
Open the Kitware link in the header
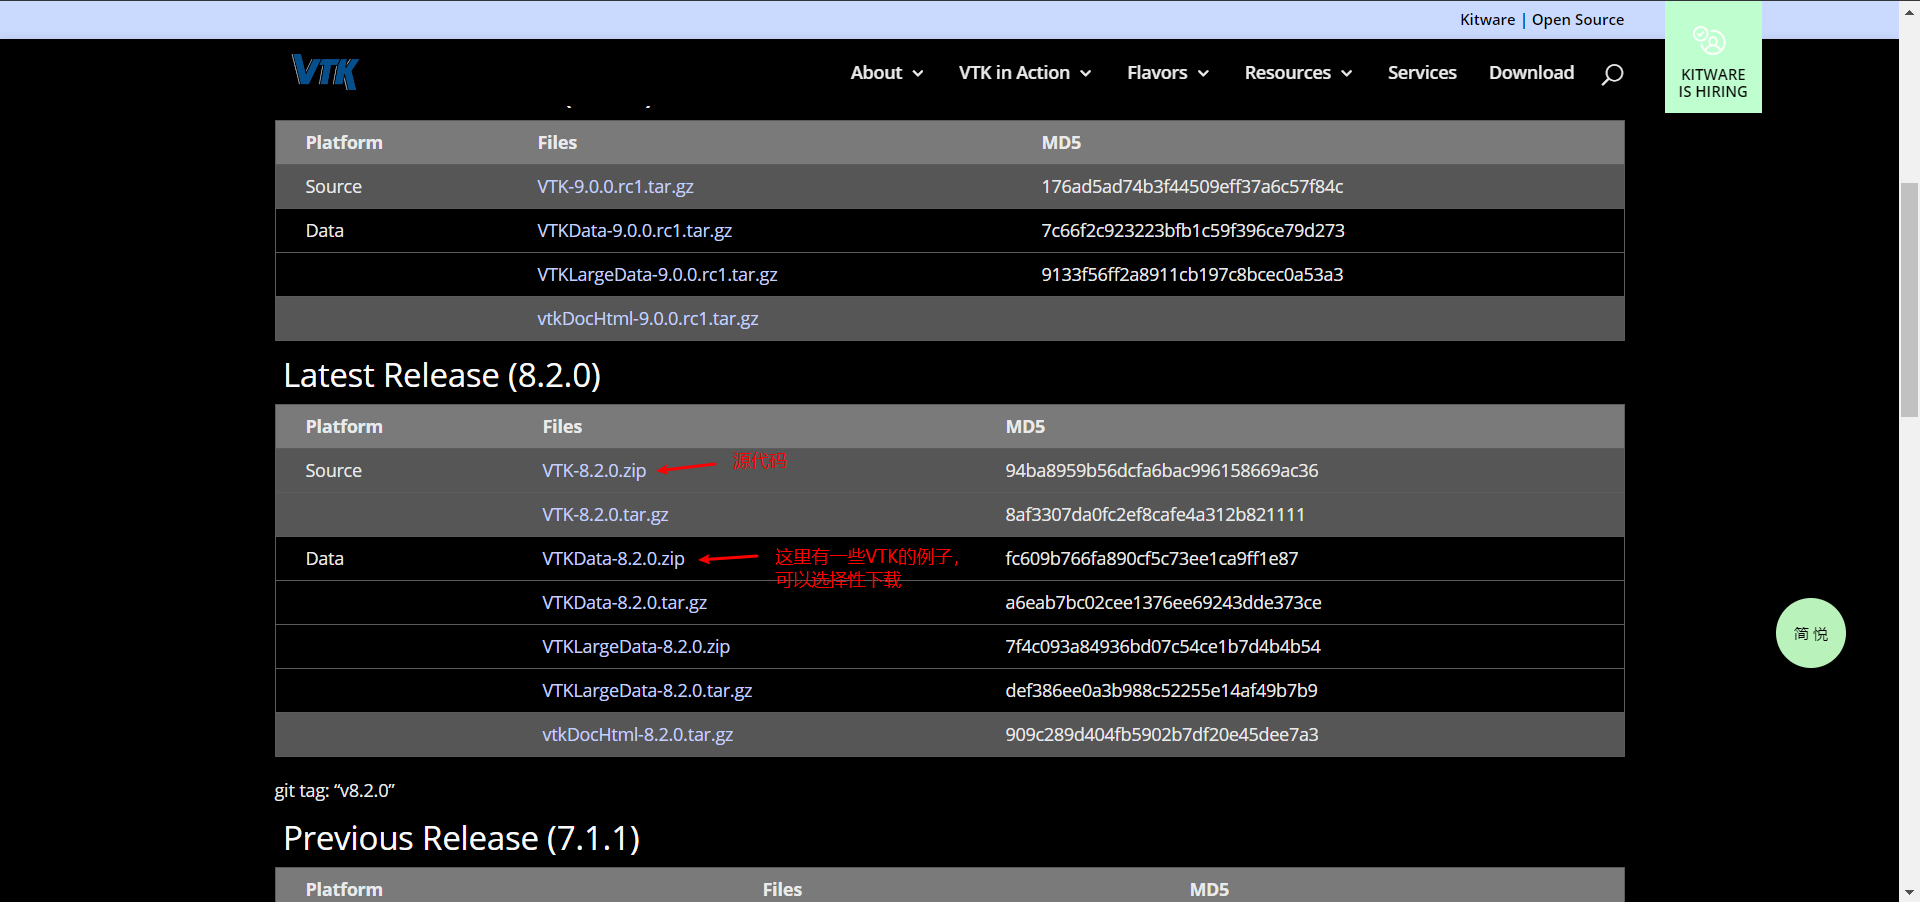click(x=1487, y=19)
